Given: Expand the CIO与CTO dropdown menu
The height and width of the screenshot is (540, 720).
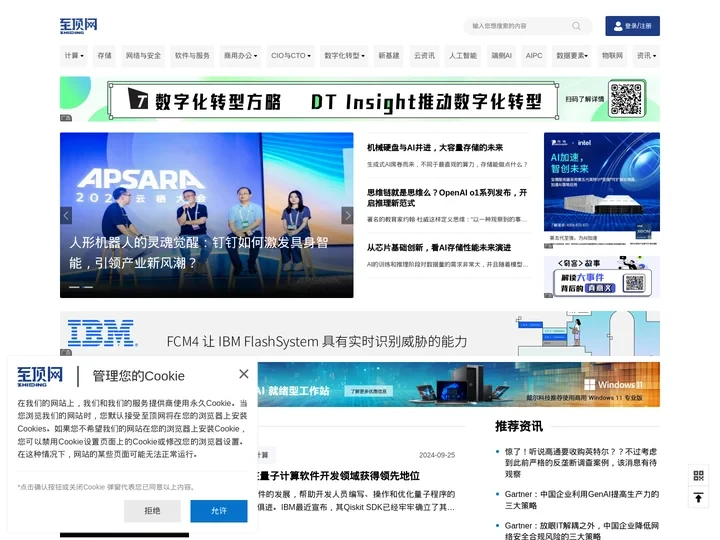Looking at the screenshot, I should [x=291, y=56].
